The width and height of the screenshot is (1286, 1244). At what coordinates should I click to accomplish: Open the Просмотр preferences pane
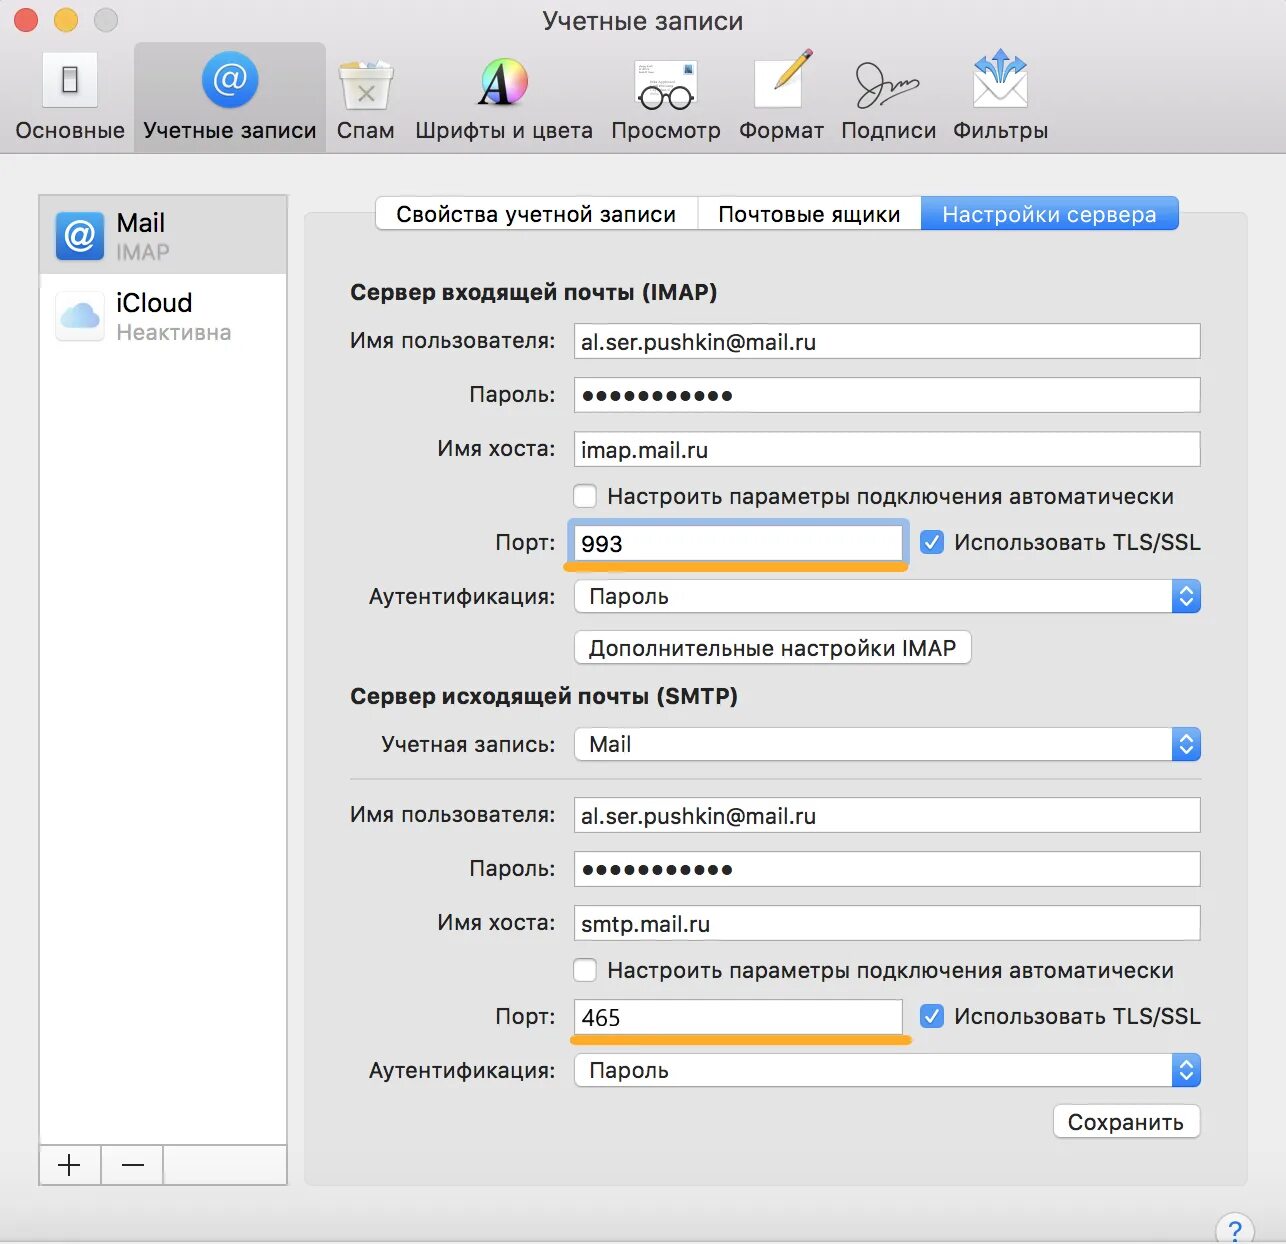tap(665, 98)
